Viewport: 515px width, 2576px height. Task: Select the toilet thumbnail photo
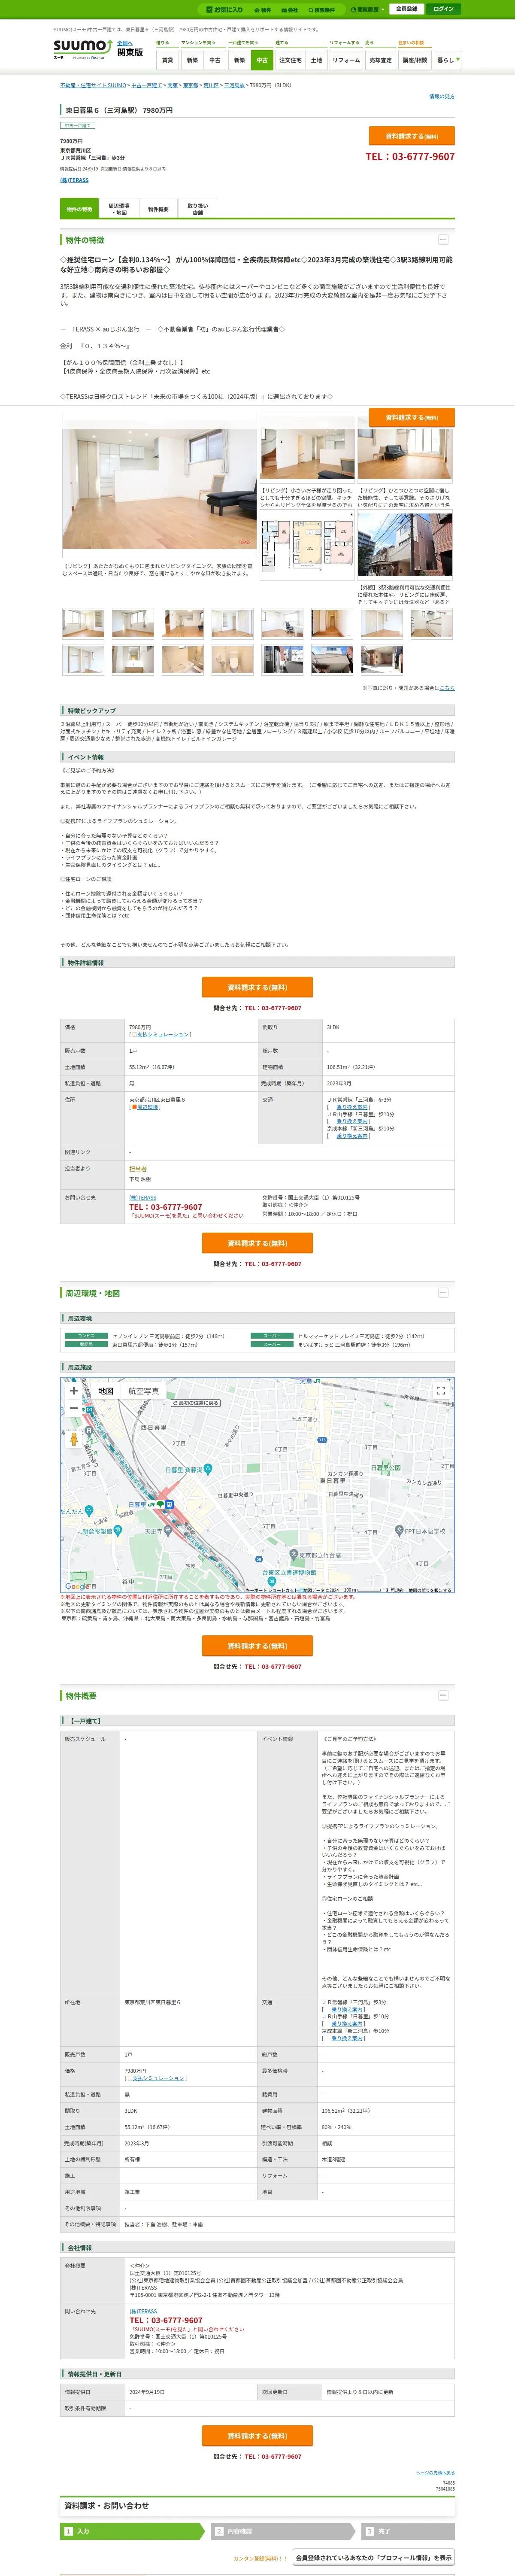click(x=233, y=659)
